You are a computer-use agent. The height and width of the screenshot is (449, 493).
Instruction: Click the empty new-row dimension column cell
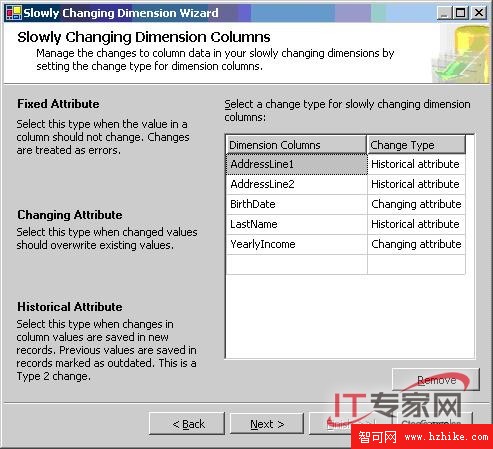coord(297,264)
